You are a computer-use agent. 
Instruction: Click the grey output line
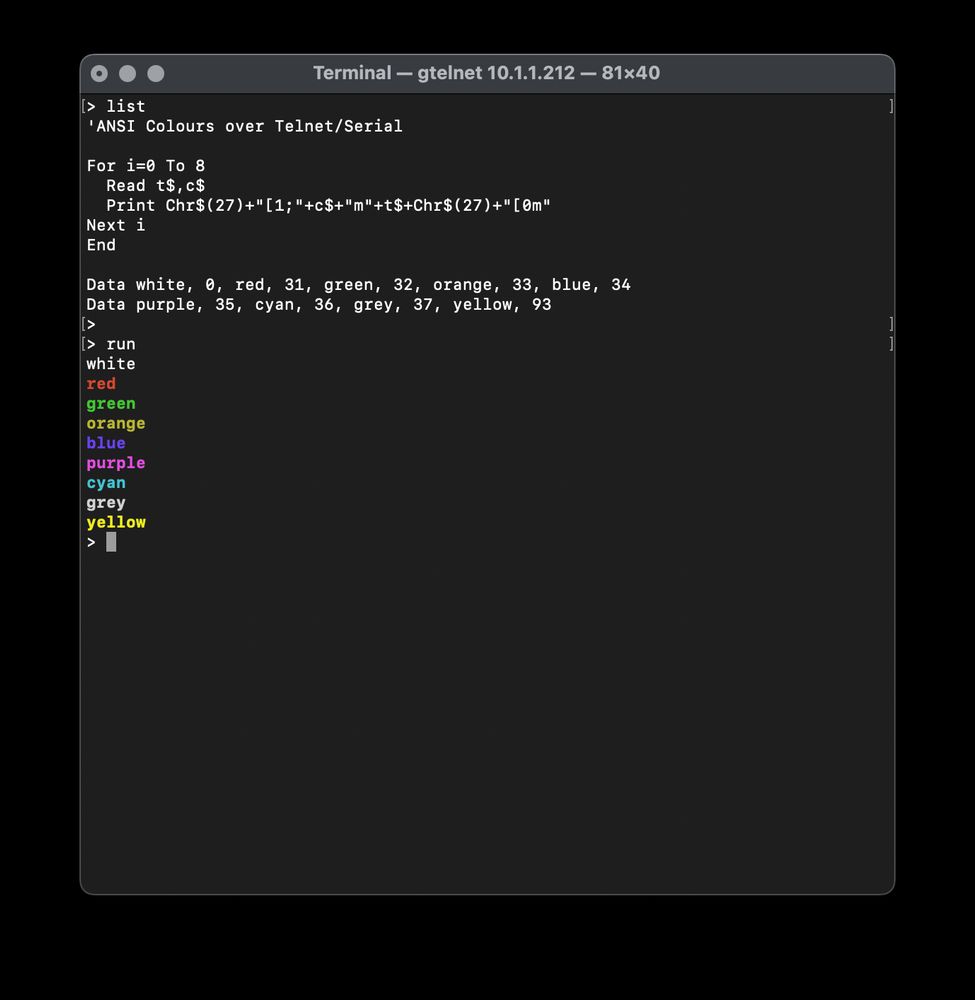[x=105, y=502]
